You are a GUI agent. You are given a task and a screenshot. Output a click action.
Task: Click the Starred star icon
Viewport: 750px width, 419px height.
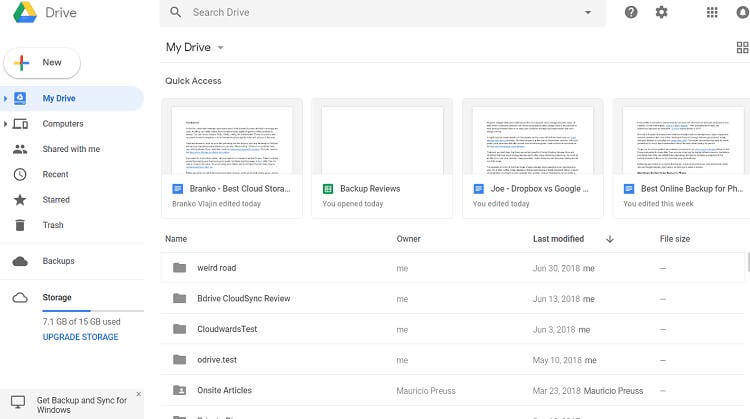pyautogui.click(x=20, y=199)
